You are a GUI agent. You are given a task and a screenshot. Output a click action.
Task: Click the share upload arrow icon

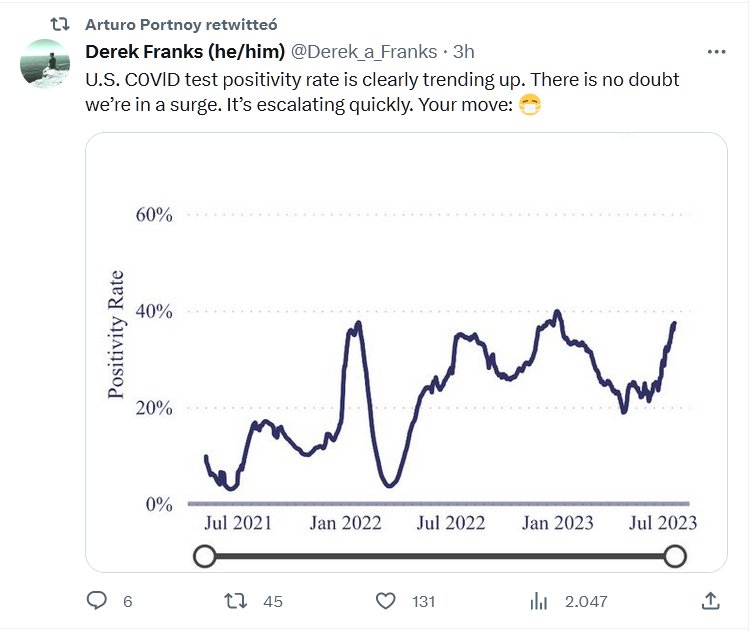click(710, 600)
